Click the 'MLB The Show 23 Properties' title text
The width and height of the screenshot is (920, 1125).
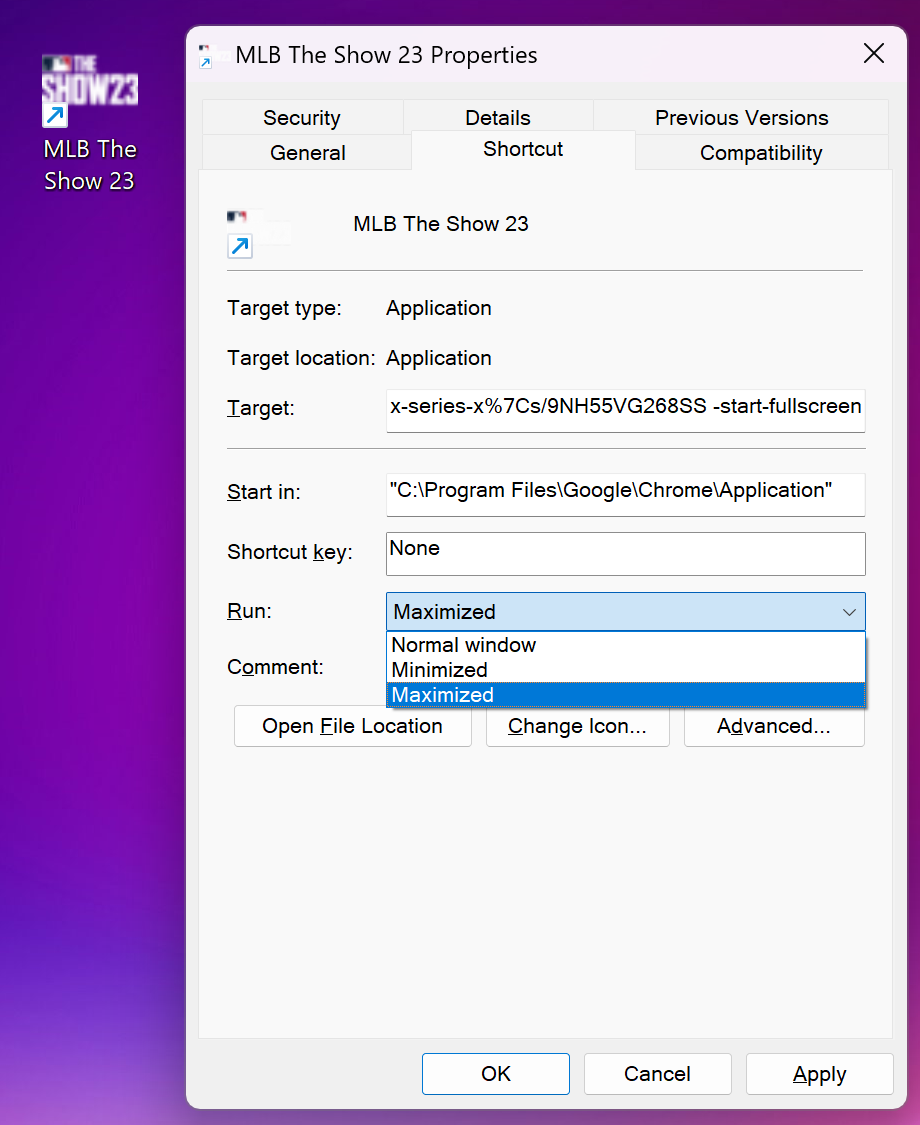pos(386,55)
